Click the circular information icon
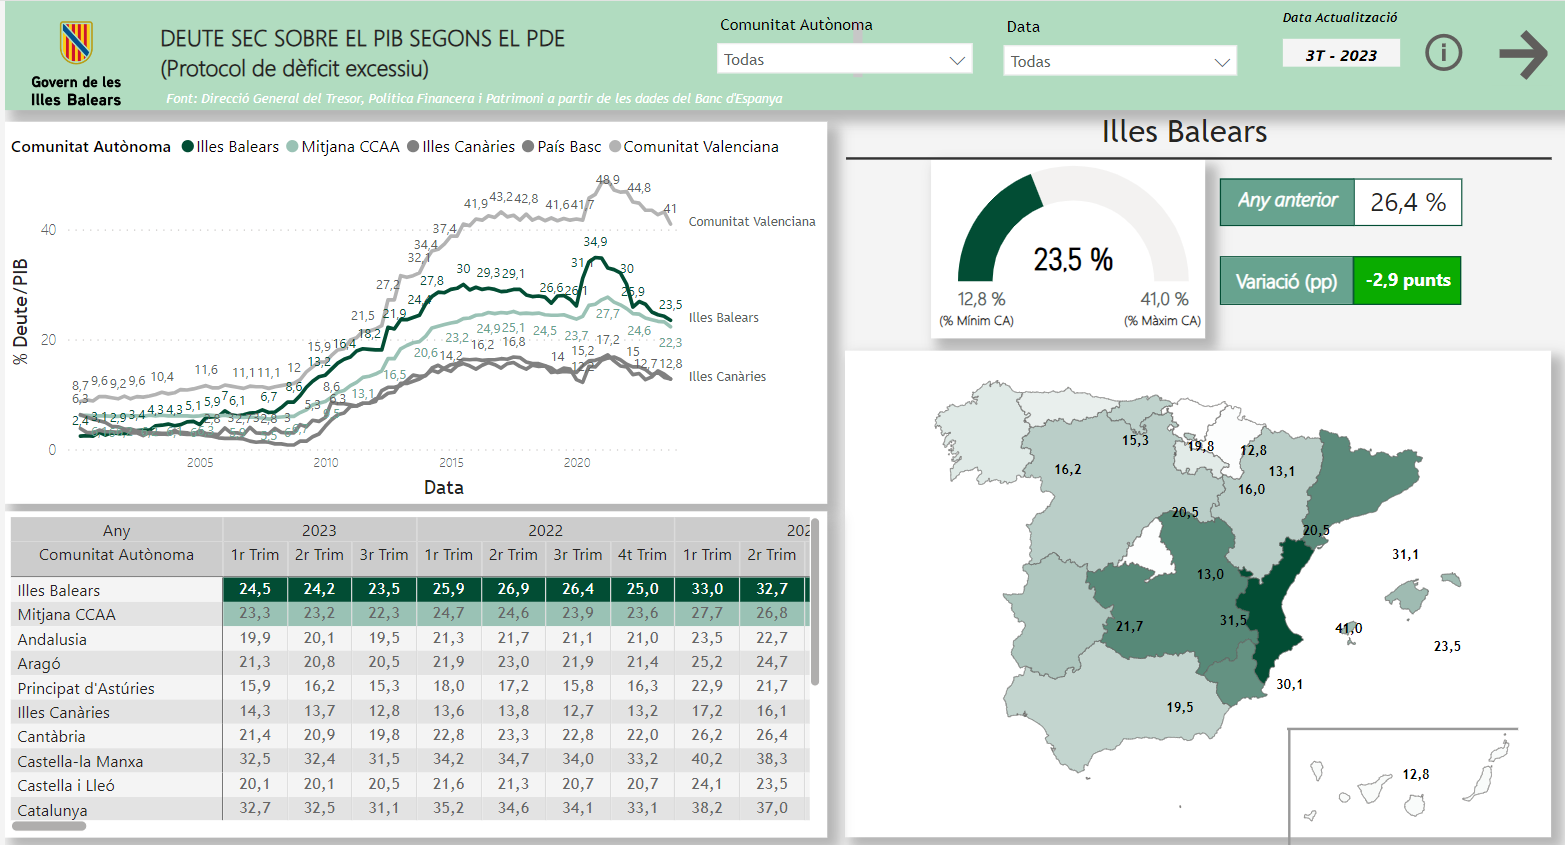The width and height of the screenshot is (1565, 845). click(x=1443, y=52)
